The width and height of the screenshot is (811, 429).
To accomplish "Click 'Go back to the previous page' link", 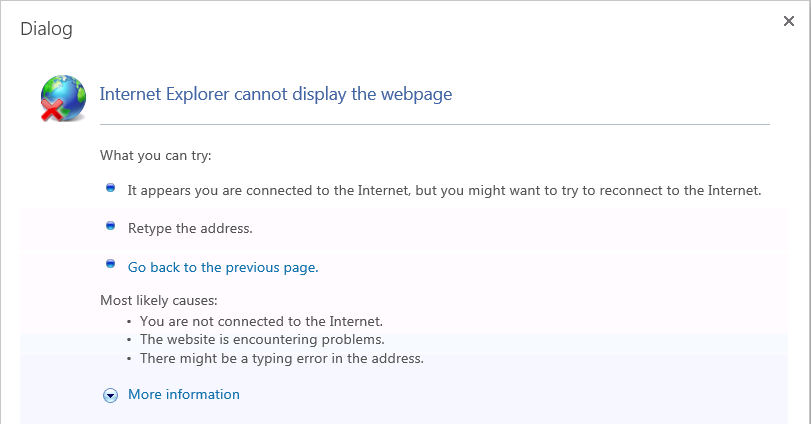I will 223,268.
